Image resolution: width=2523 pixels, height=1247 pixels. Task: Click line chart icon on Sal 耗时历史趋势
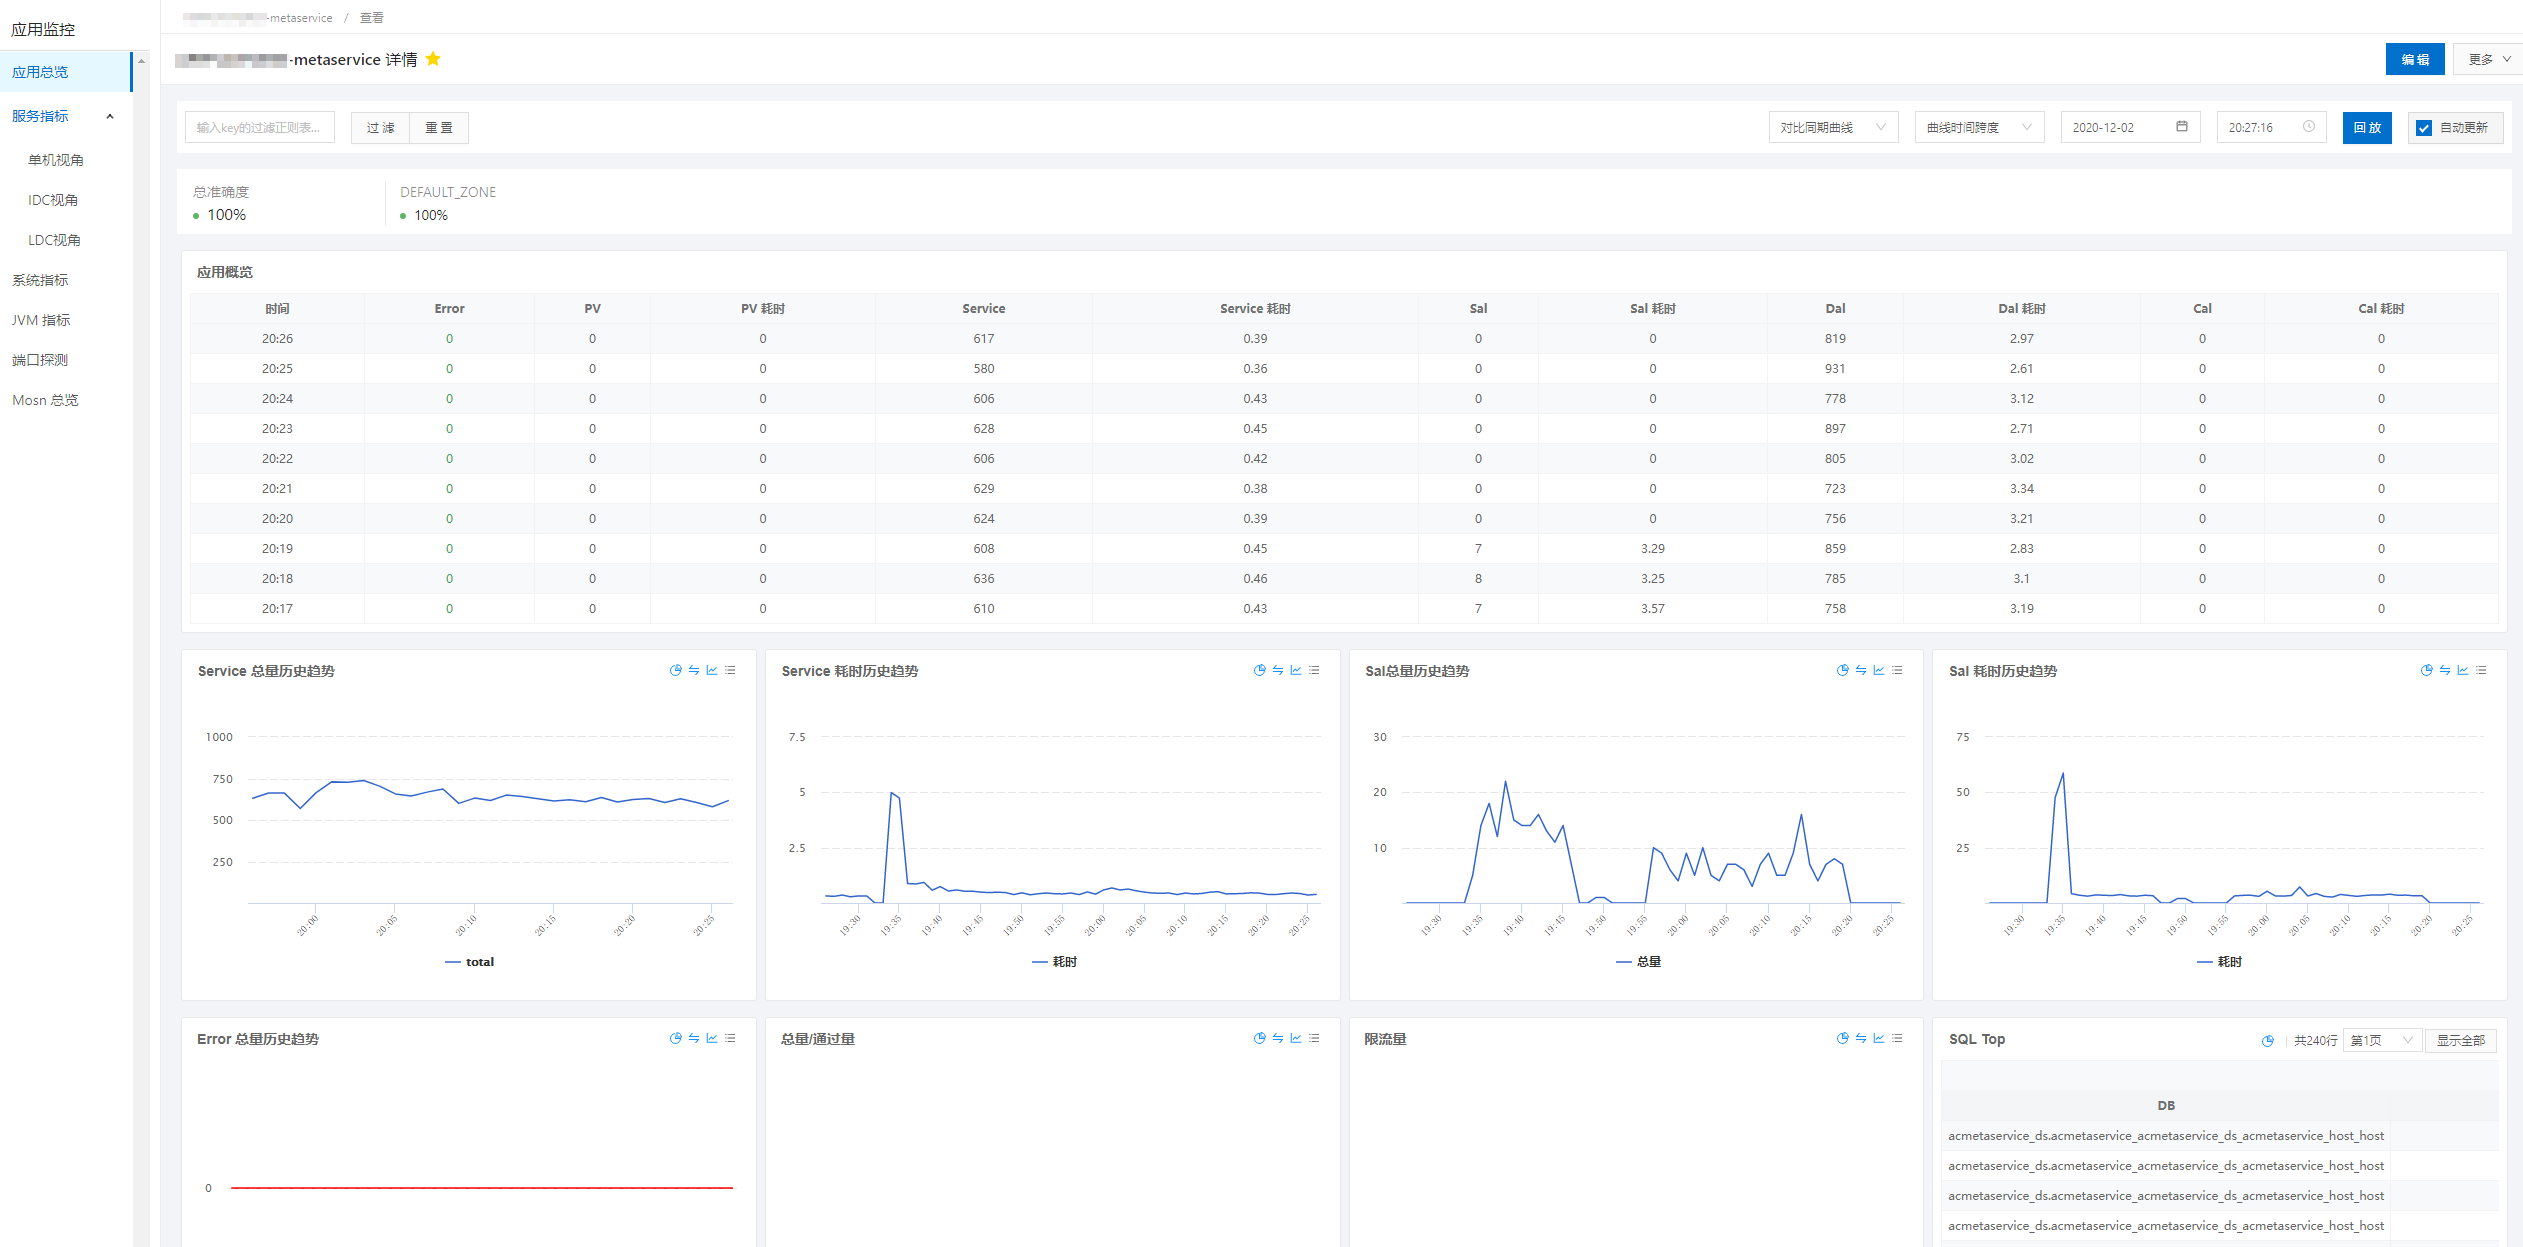pos(2463,671)
